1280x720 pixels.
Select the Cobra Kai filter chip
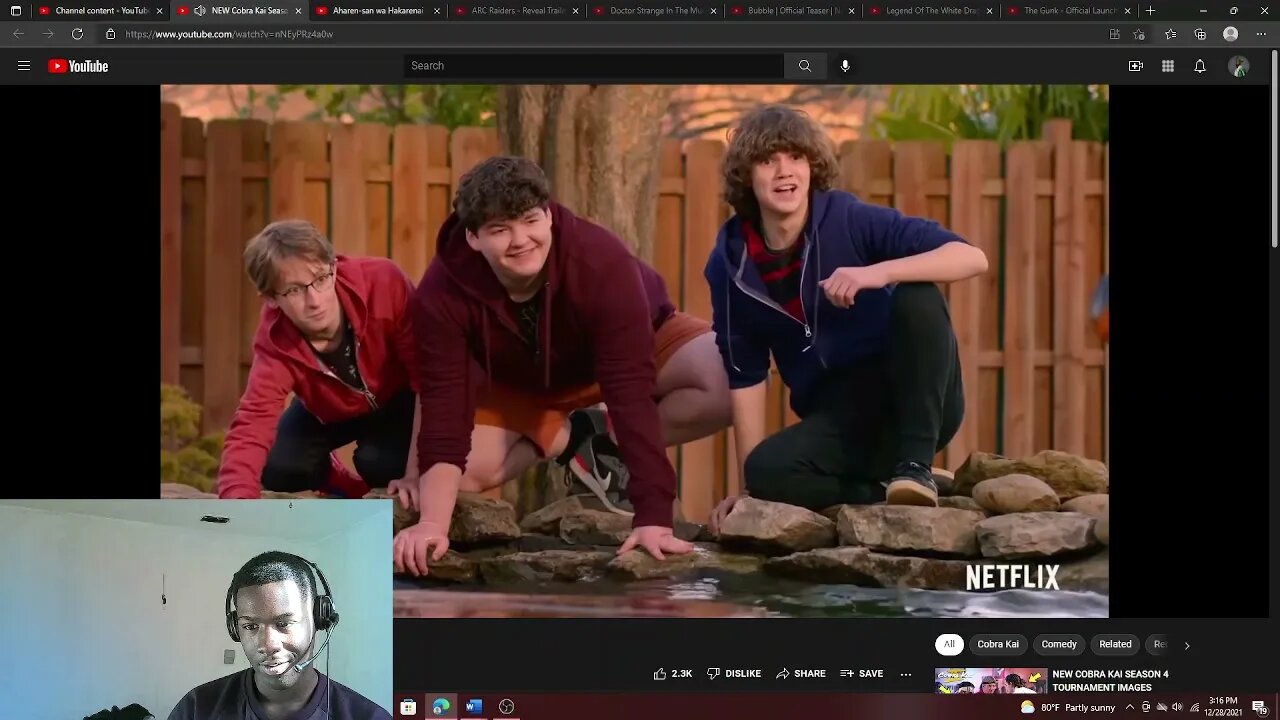coord(998,645)
